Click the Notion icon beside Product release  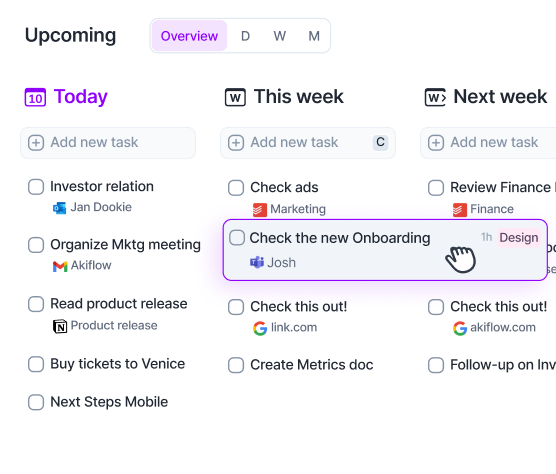[60, 326]
